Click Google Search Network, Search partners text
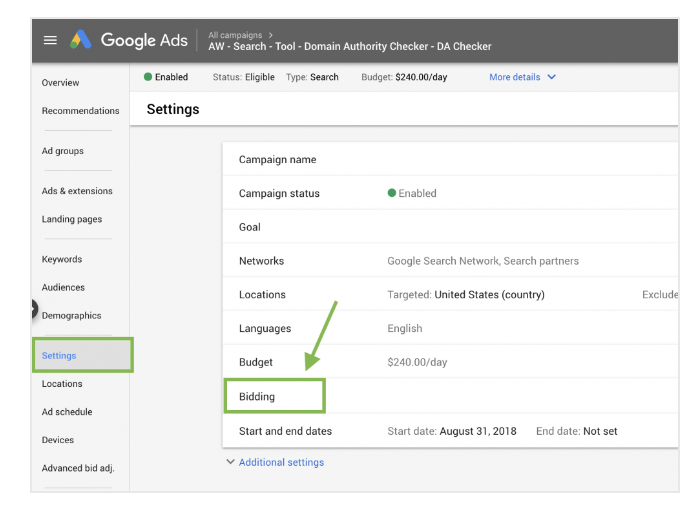 point(483,261)
